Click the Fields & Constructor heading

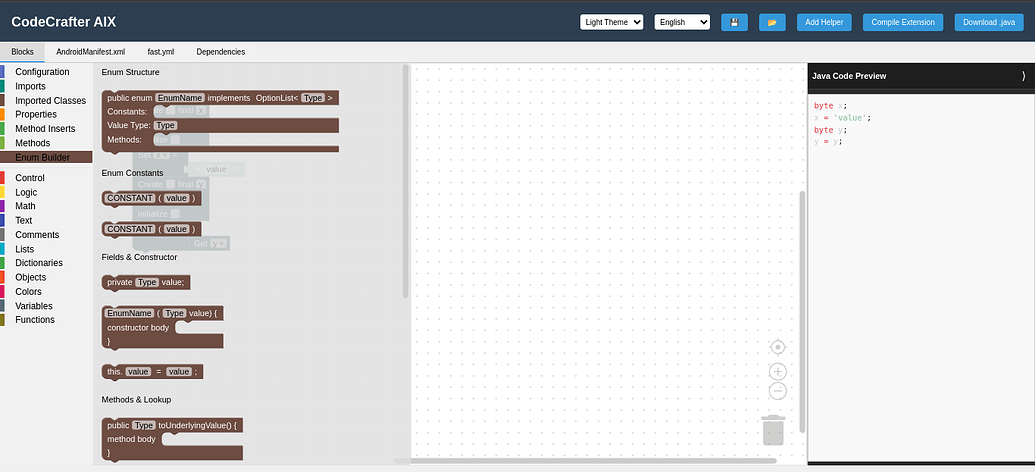[x=139, y=257]
